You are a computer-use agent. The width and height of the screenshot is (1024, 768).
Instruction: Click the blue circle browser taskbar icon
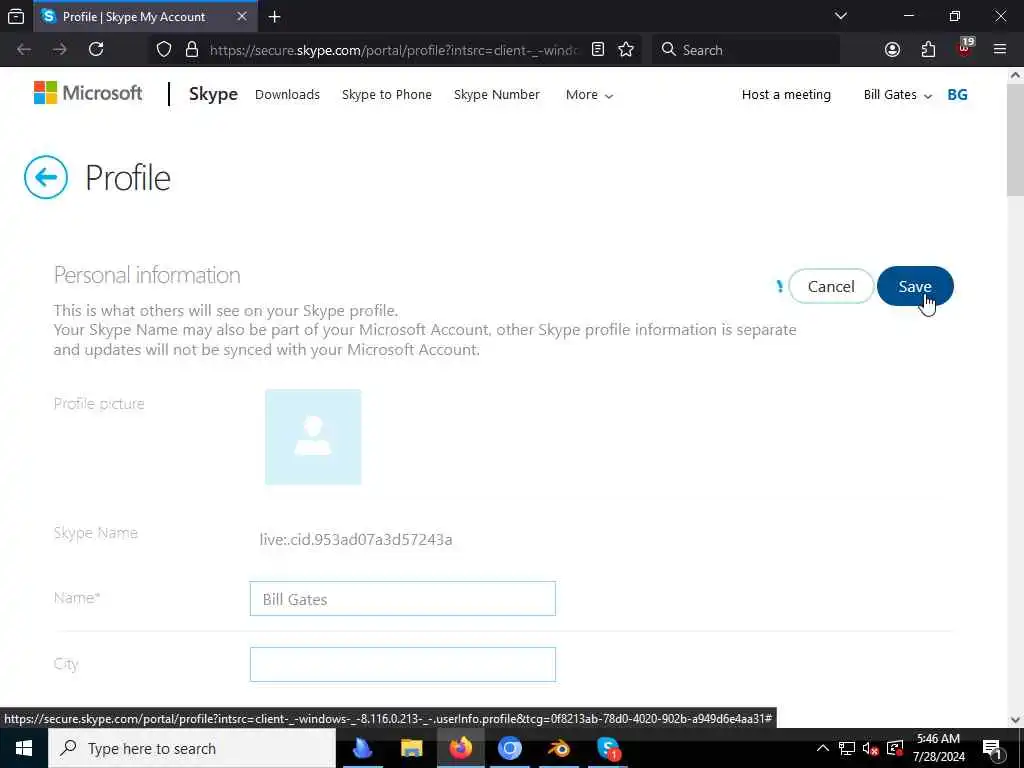[509, 748]
